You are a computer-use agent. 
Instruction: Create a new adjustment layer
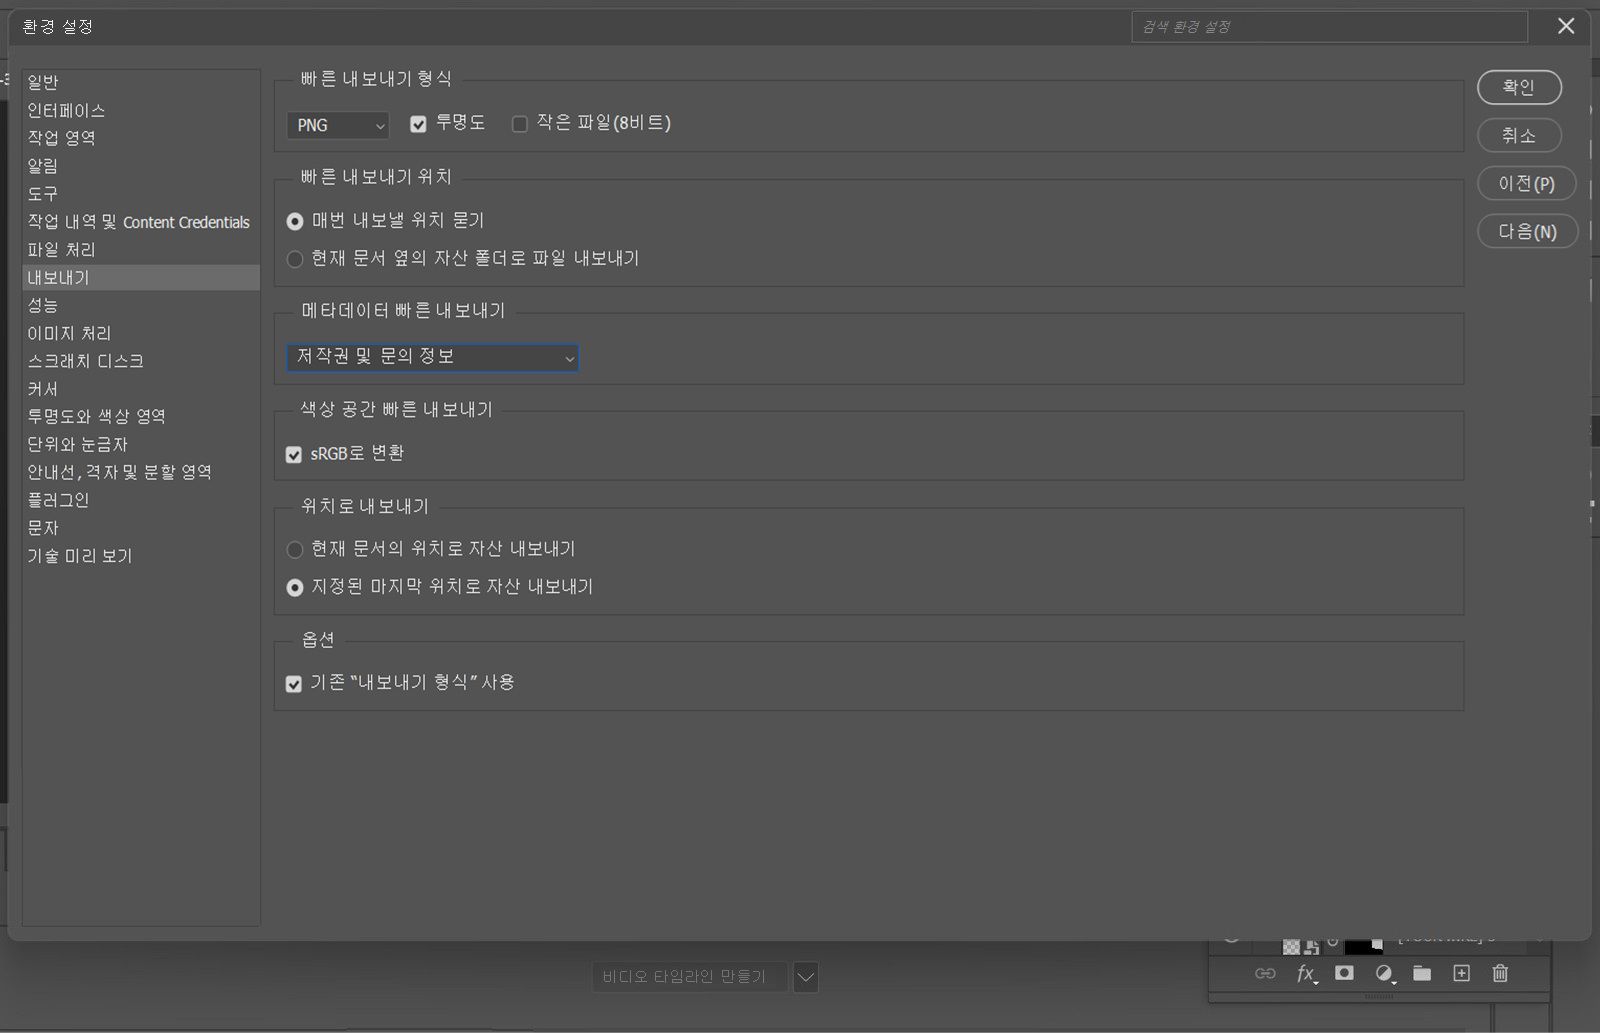click(x=1385, y=973)
